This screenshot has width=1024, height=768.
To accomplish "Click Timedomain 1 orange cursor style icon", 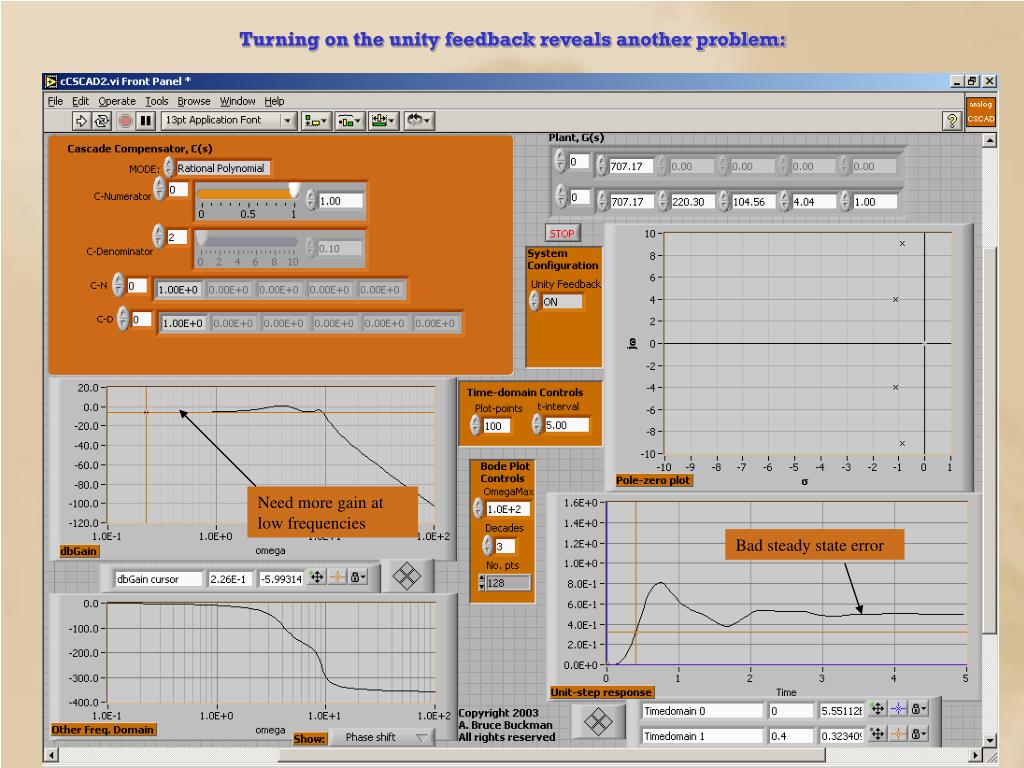I will tap(899, 734).
